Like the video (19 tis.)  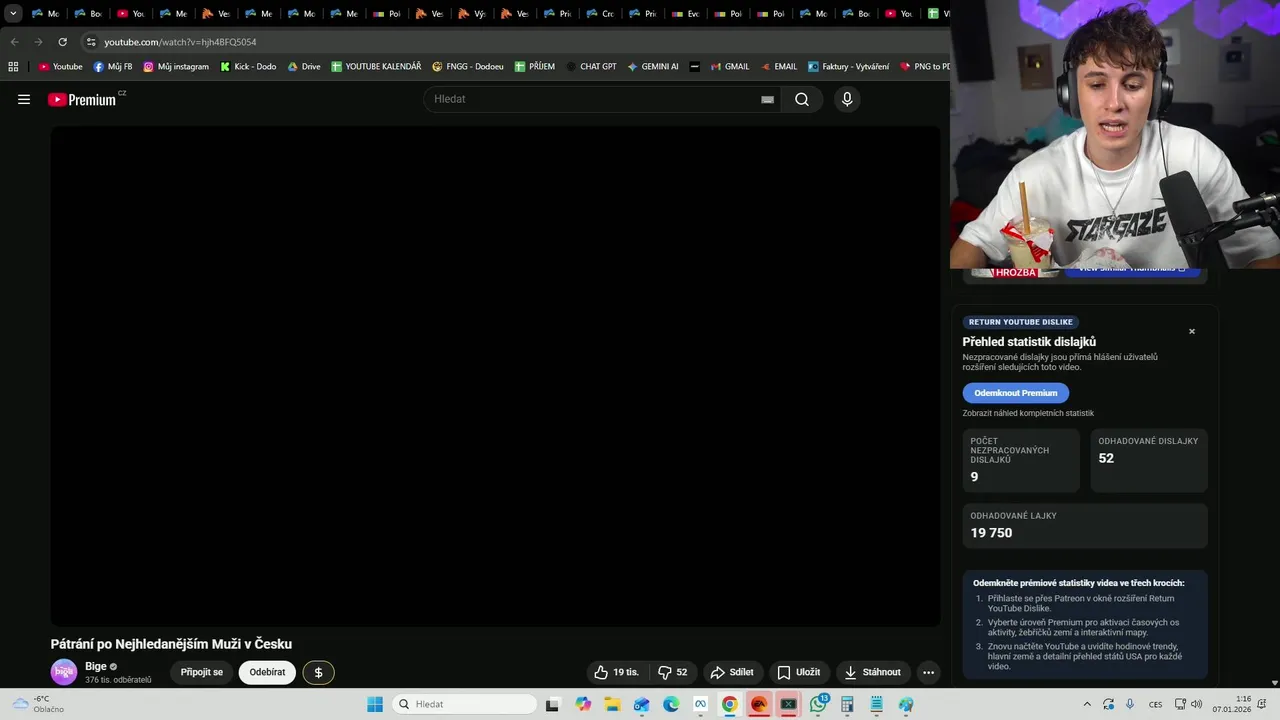tap(616, 672)
